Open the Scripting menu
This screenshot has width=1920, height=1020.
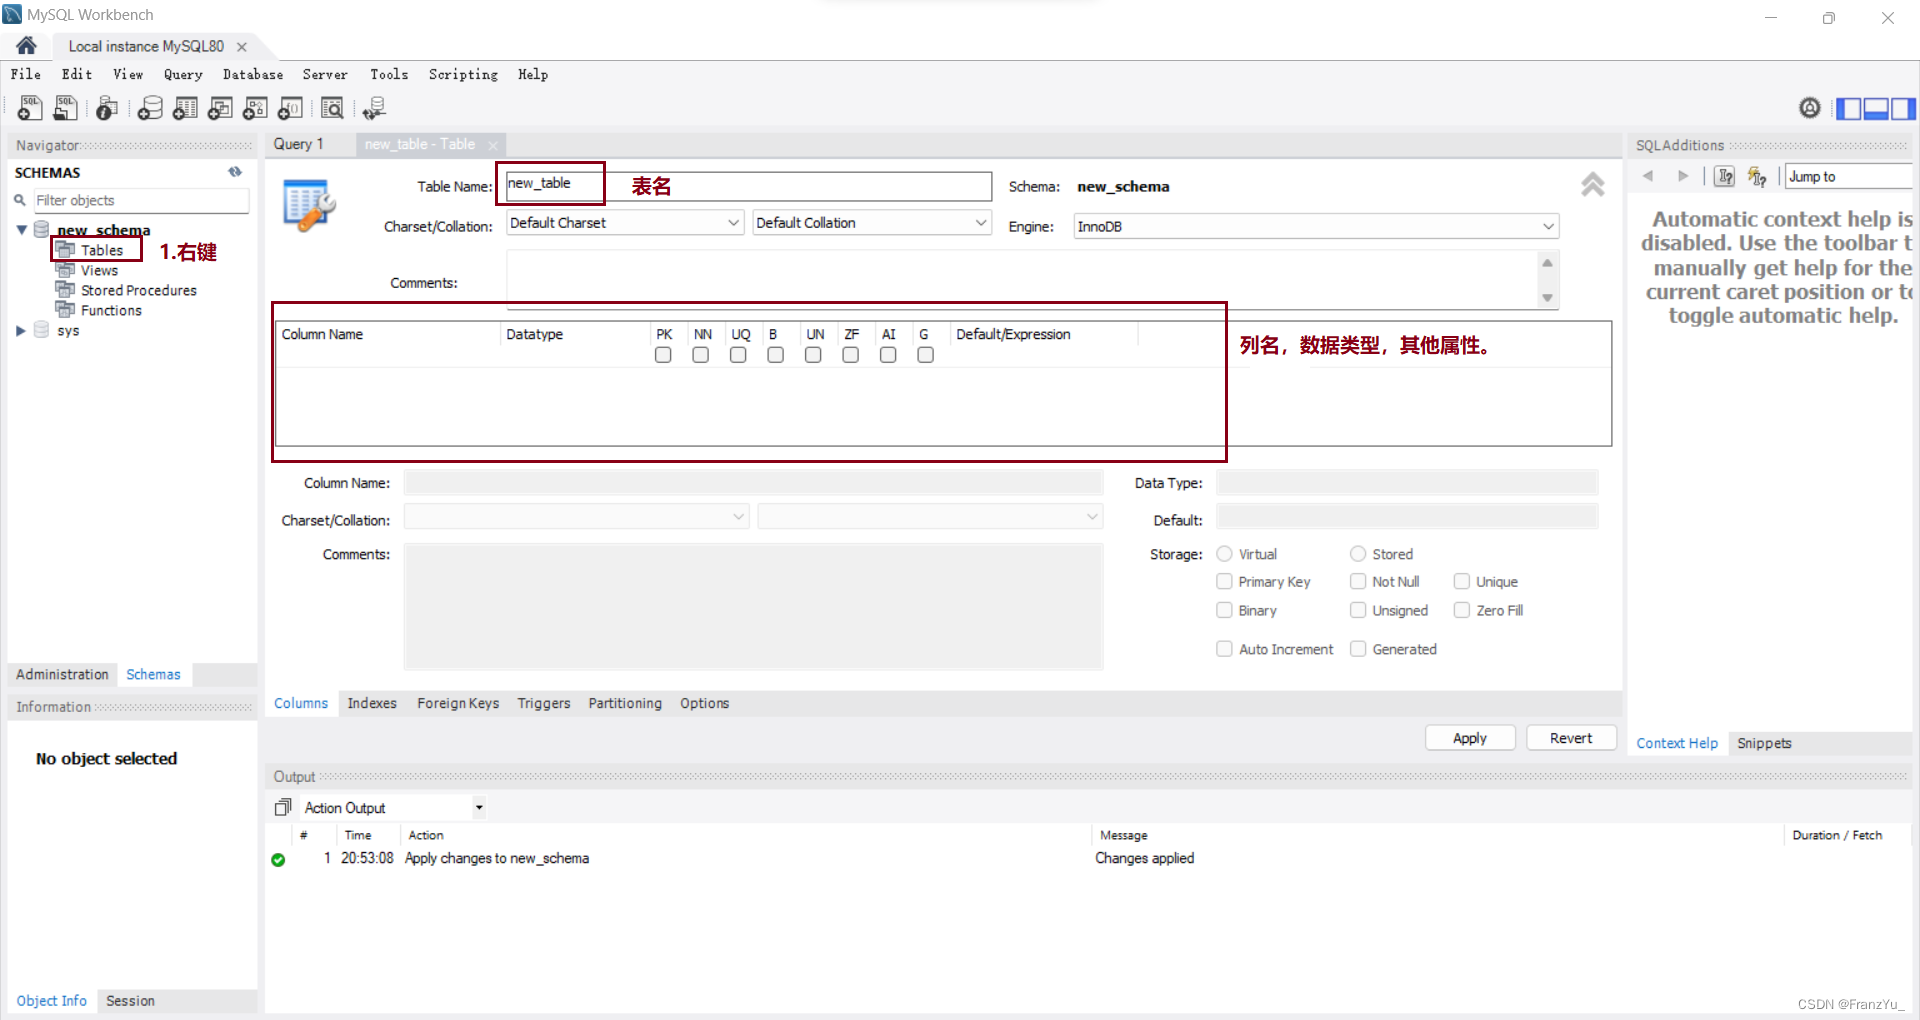(x=463, y=74)
